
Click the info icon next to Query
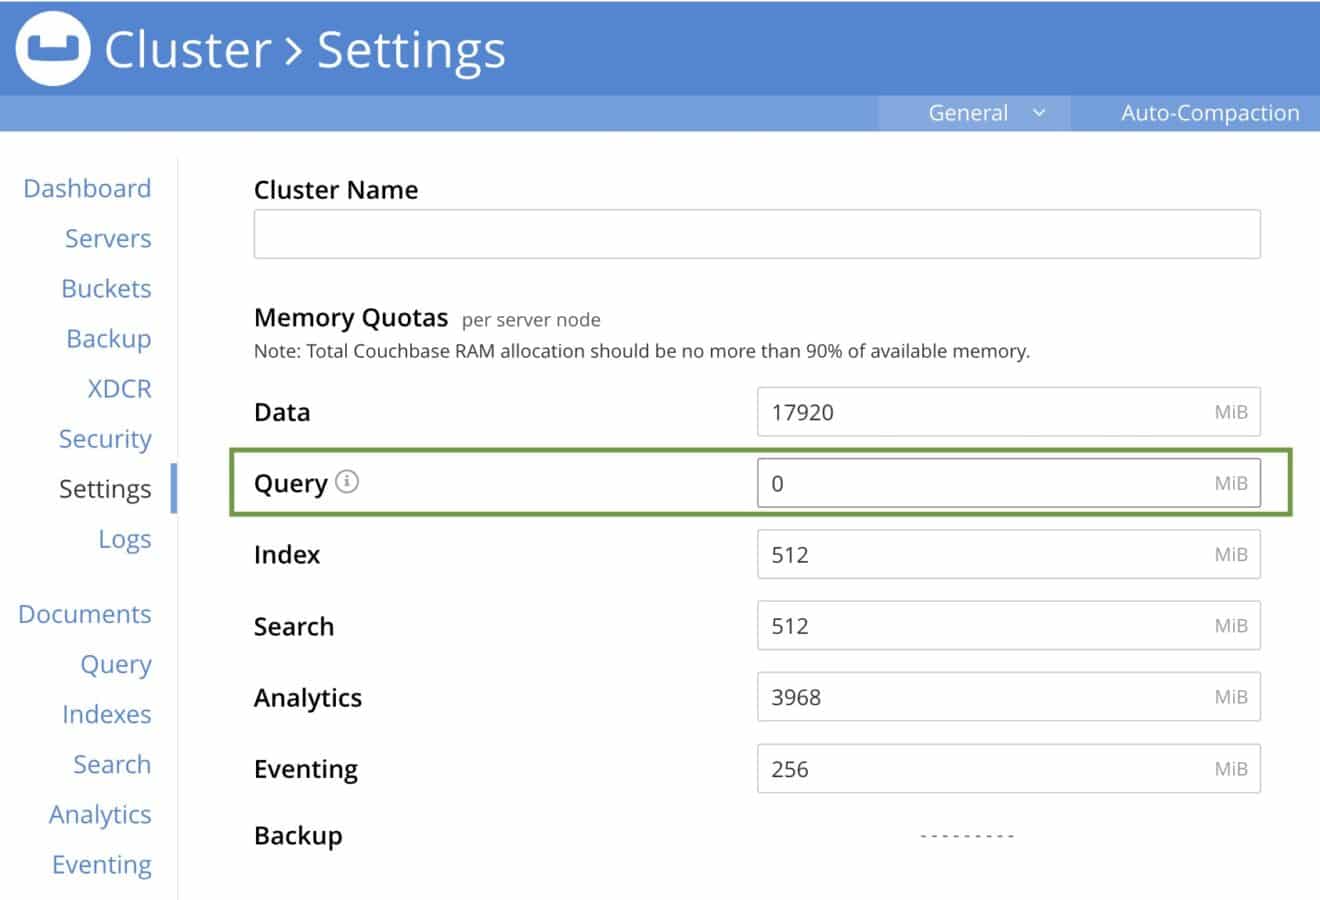346,481
